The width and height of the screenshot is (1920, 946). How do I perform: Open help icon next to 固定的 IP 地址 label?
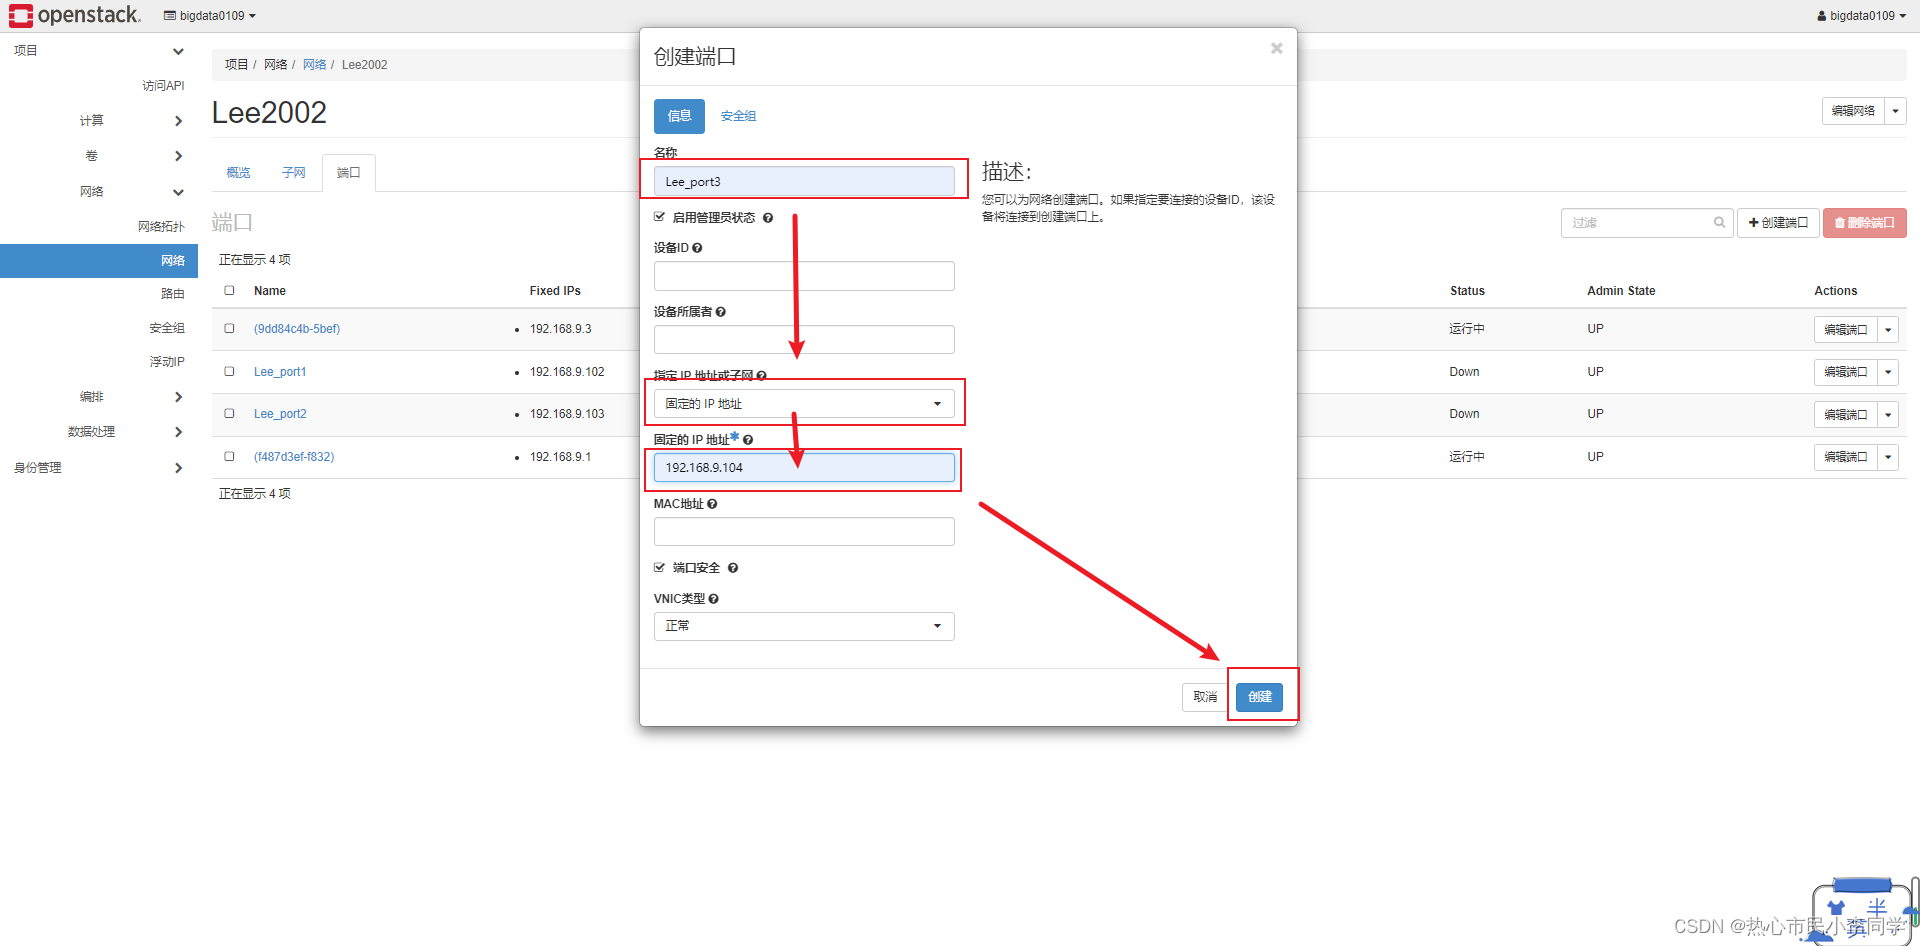(748, 440)
